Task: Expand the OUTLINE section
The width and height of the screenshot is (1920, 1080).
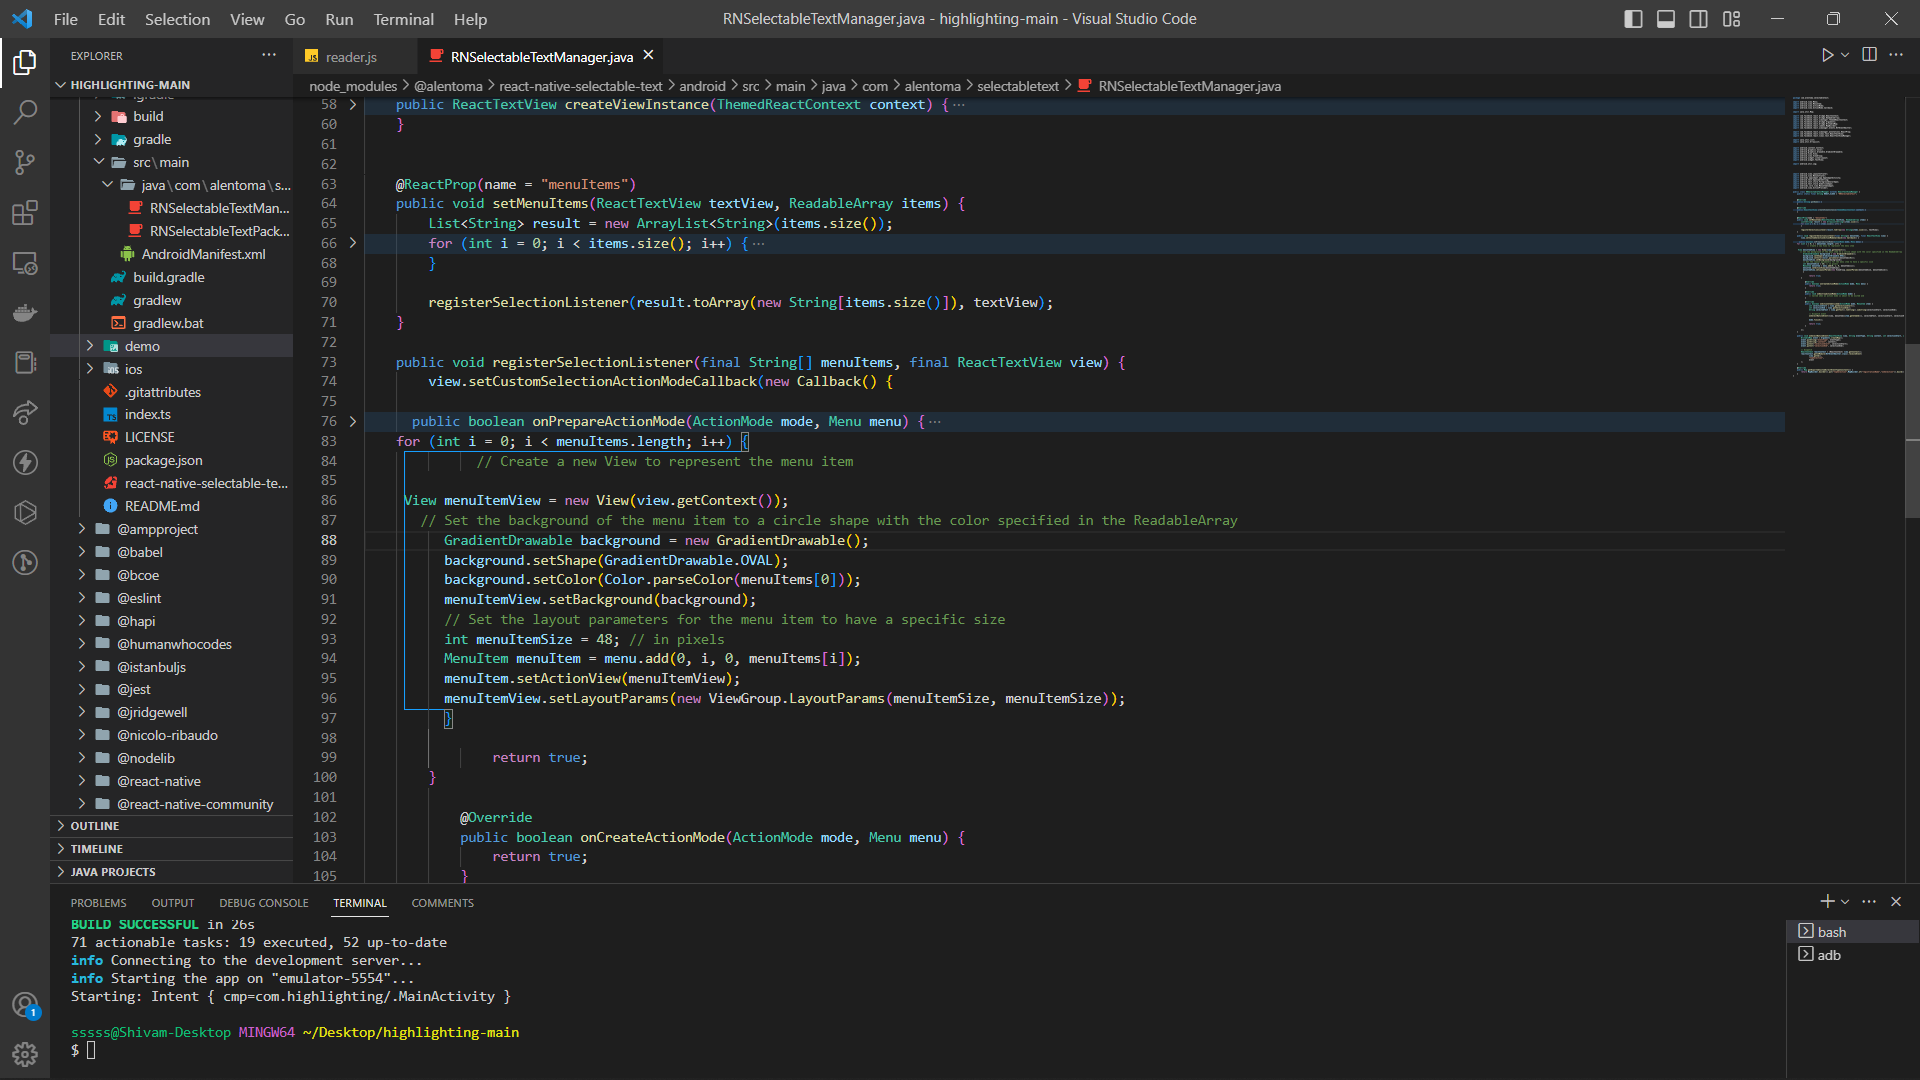Action: click(97, 825)
